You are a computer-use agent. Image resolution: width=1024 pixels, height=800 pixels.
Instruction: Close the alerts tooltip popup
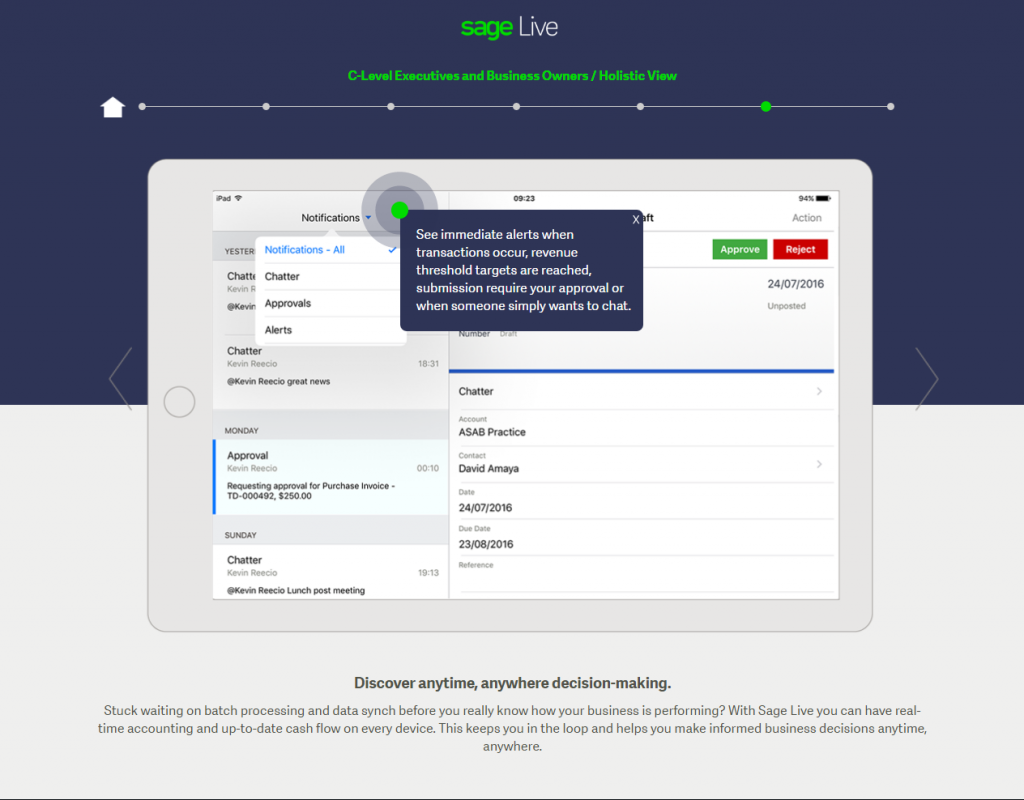click(635, 220)
